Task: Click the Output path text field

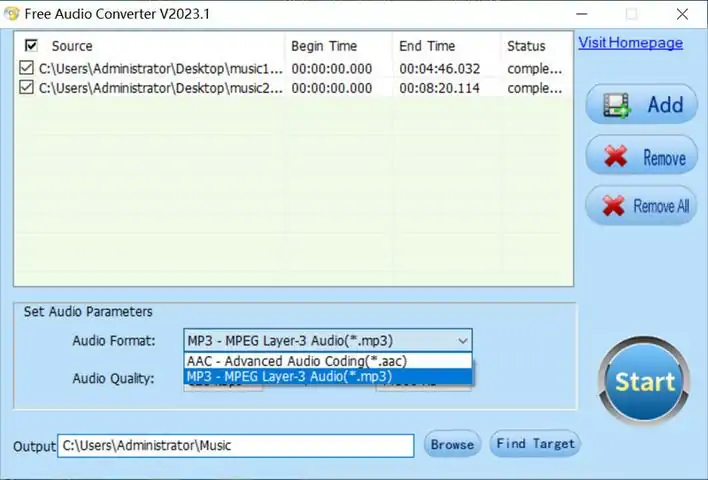Action: 236,446
